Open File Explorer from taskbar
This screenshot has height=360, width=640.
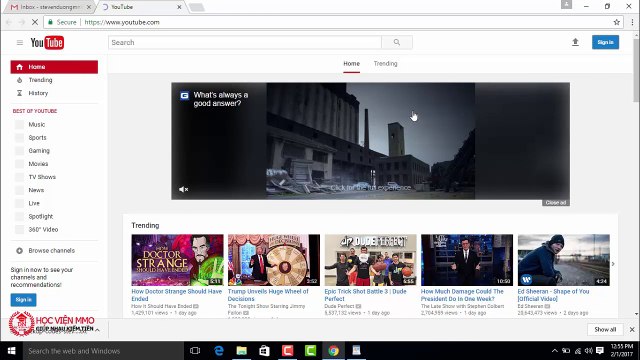242,351
